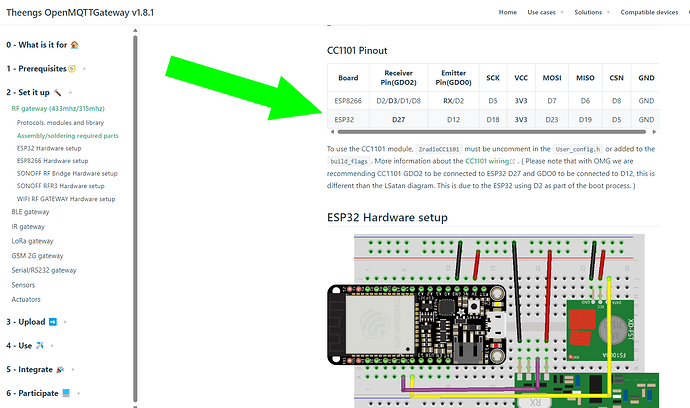Jump to ESP8266 Hardware setup sidebar link
The height and width of the screenshot is (408, 690).
pyautogui.click(x=52, y=161)
